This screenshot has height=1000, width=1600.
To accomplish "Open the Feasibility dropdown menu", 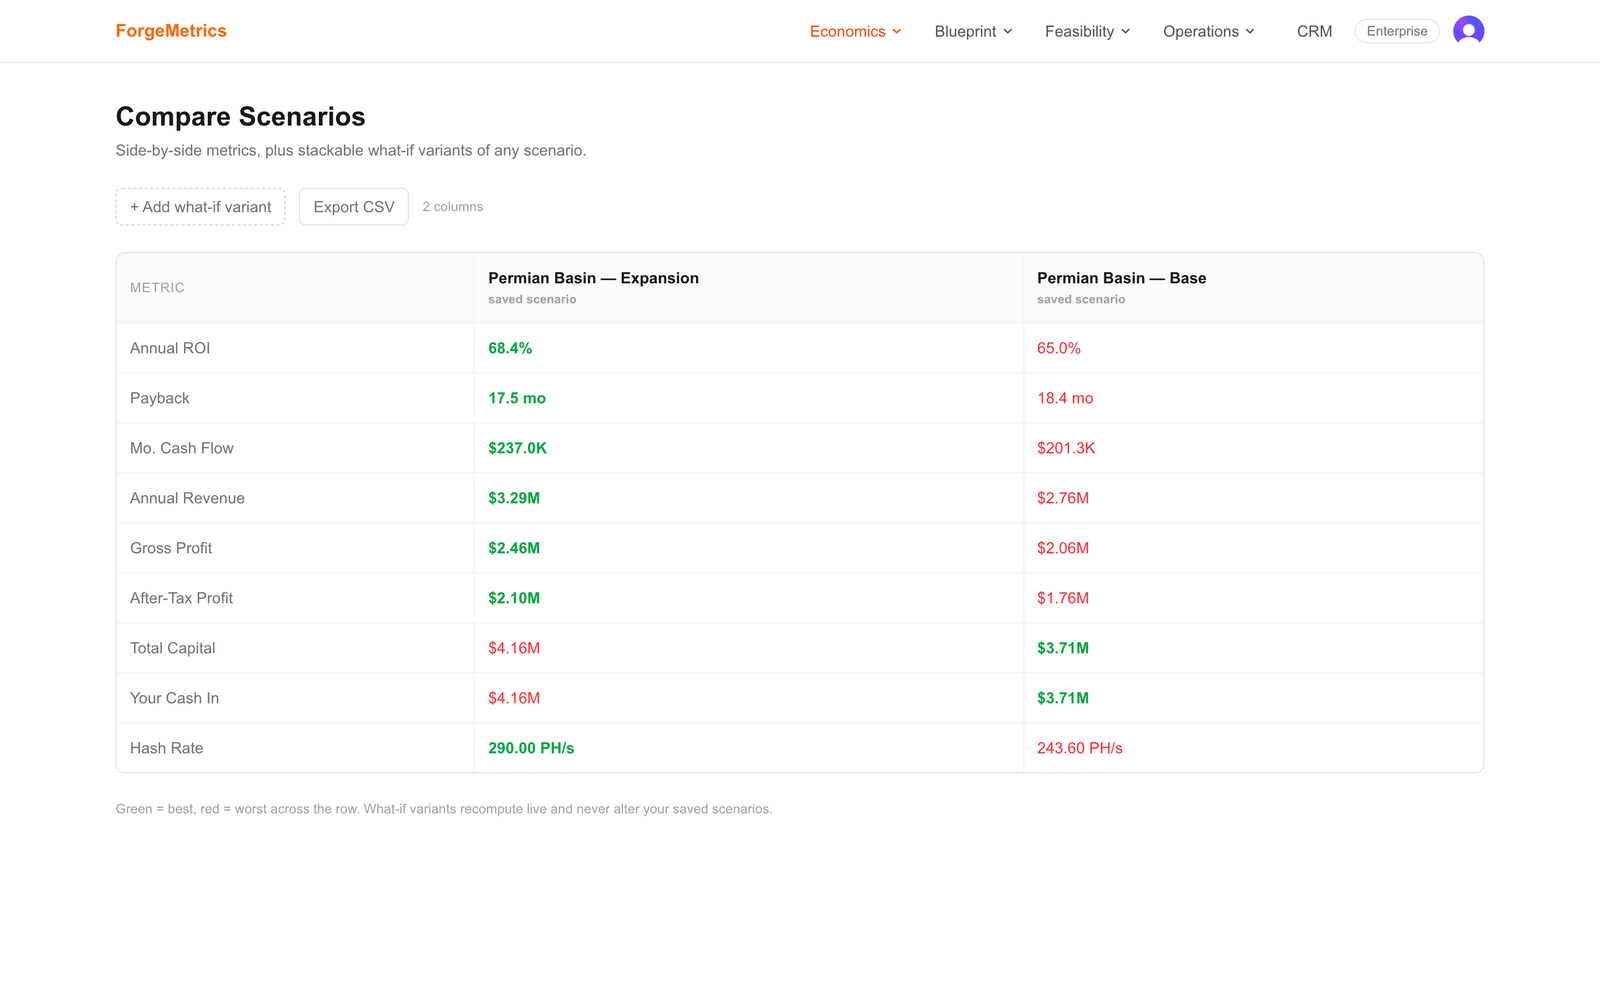I will click(1088, 31).
